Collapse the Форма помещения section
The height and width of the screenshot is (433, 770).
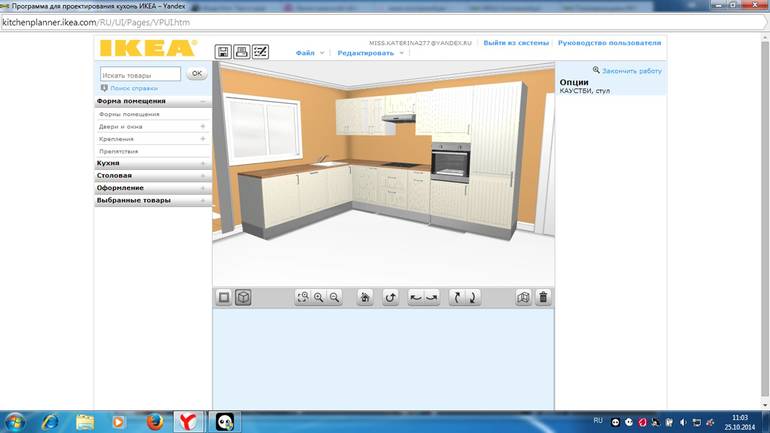coord(203,101)
